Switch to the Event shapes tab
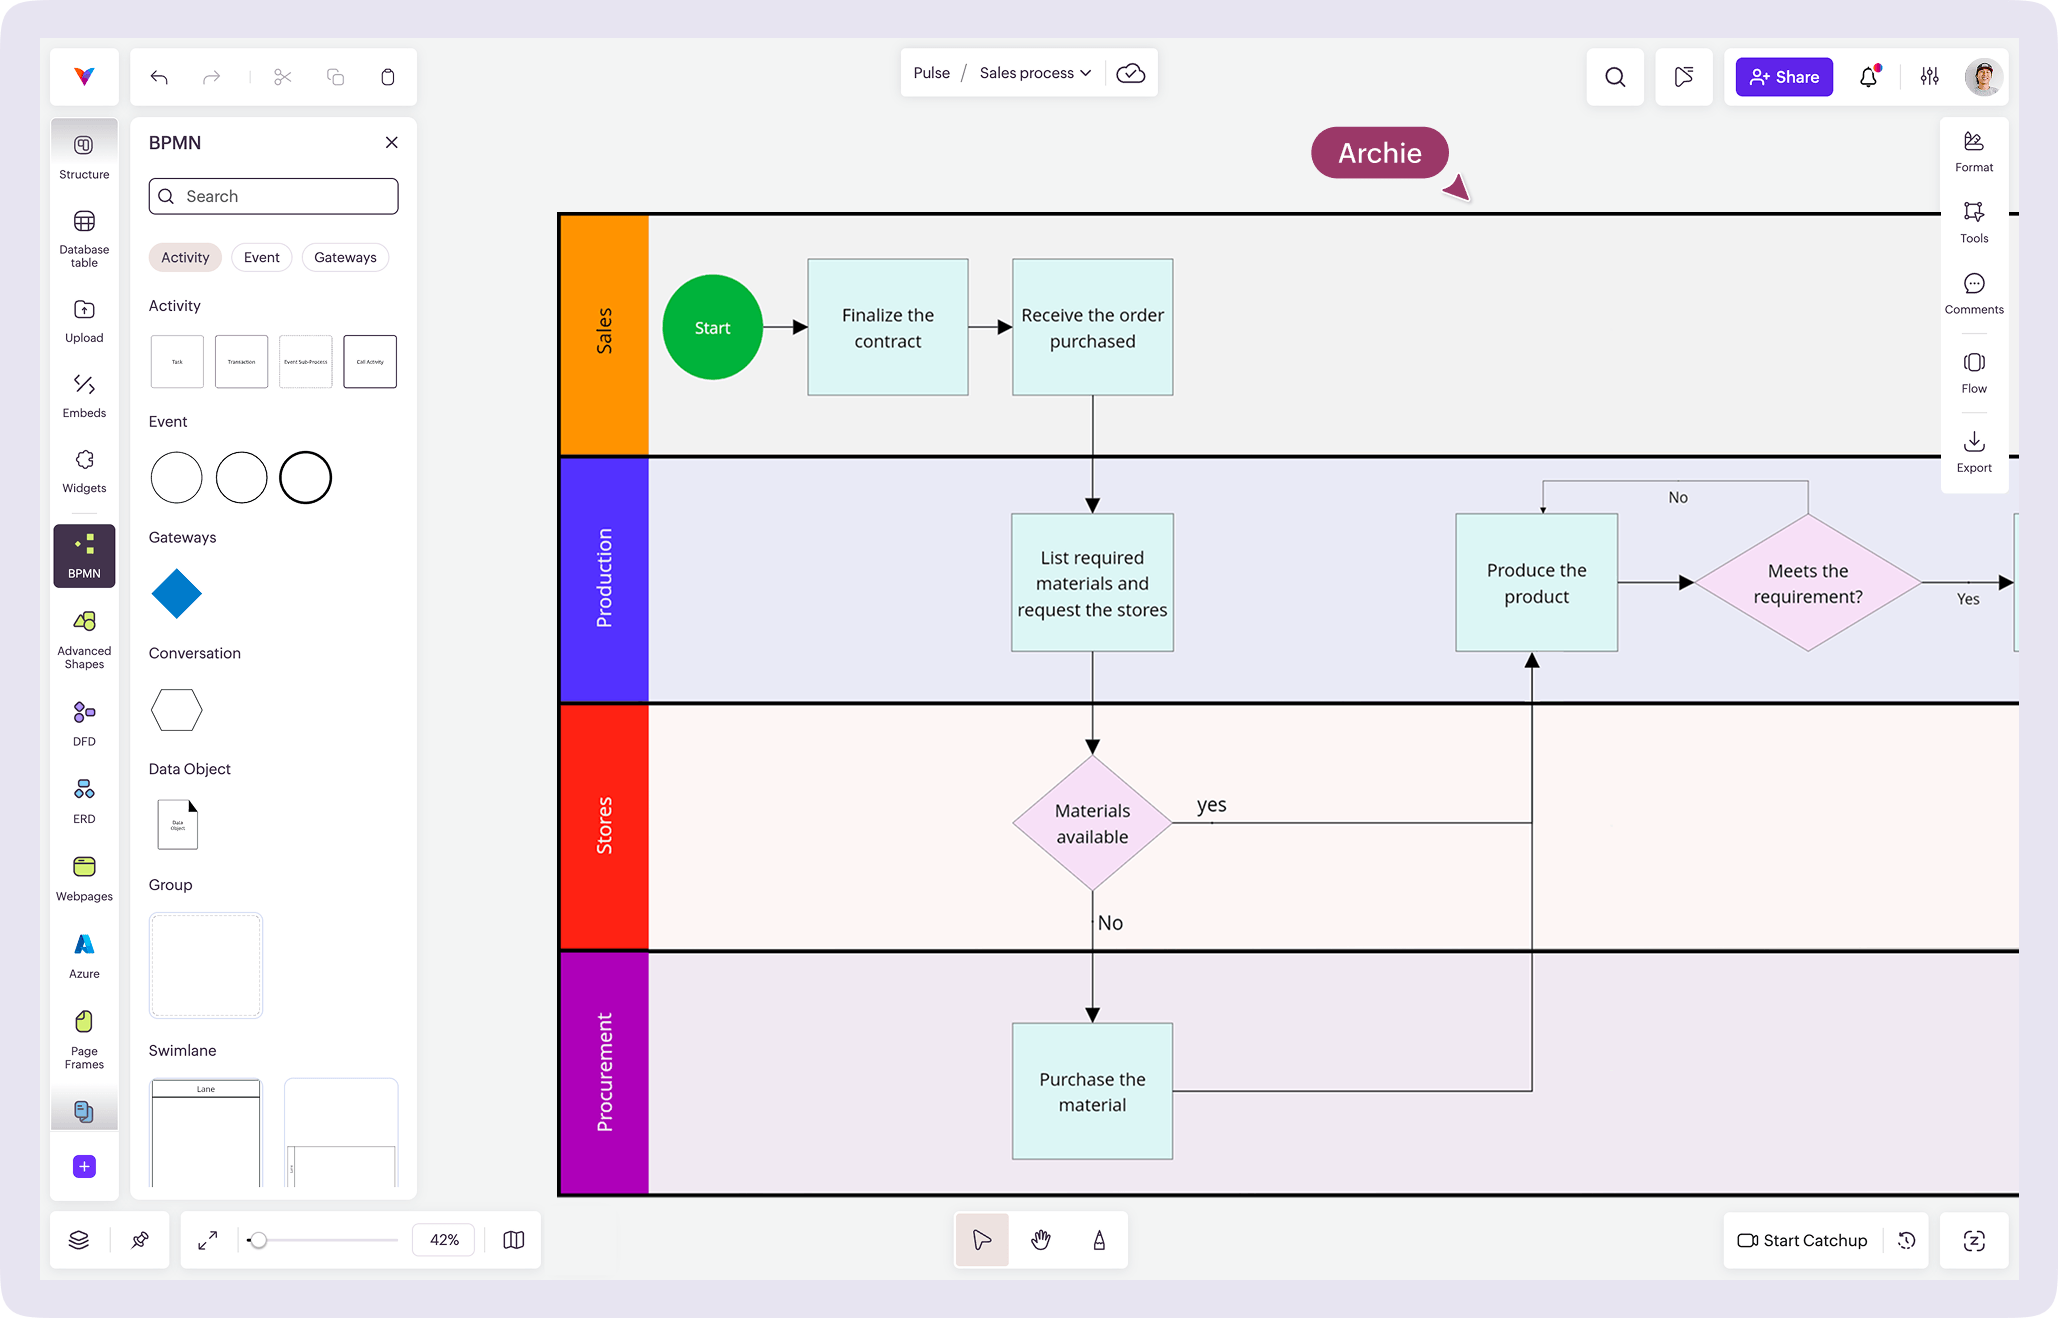 pos(261,257)
